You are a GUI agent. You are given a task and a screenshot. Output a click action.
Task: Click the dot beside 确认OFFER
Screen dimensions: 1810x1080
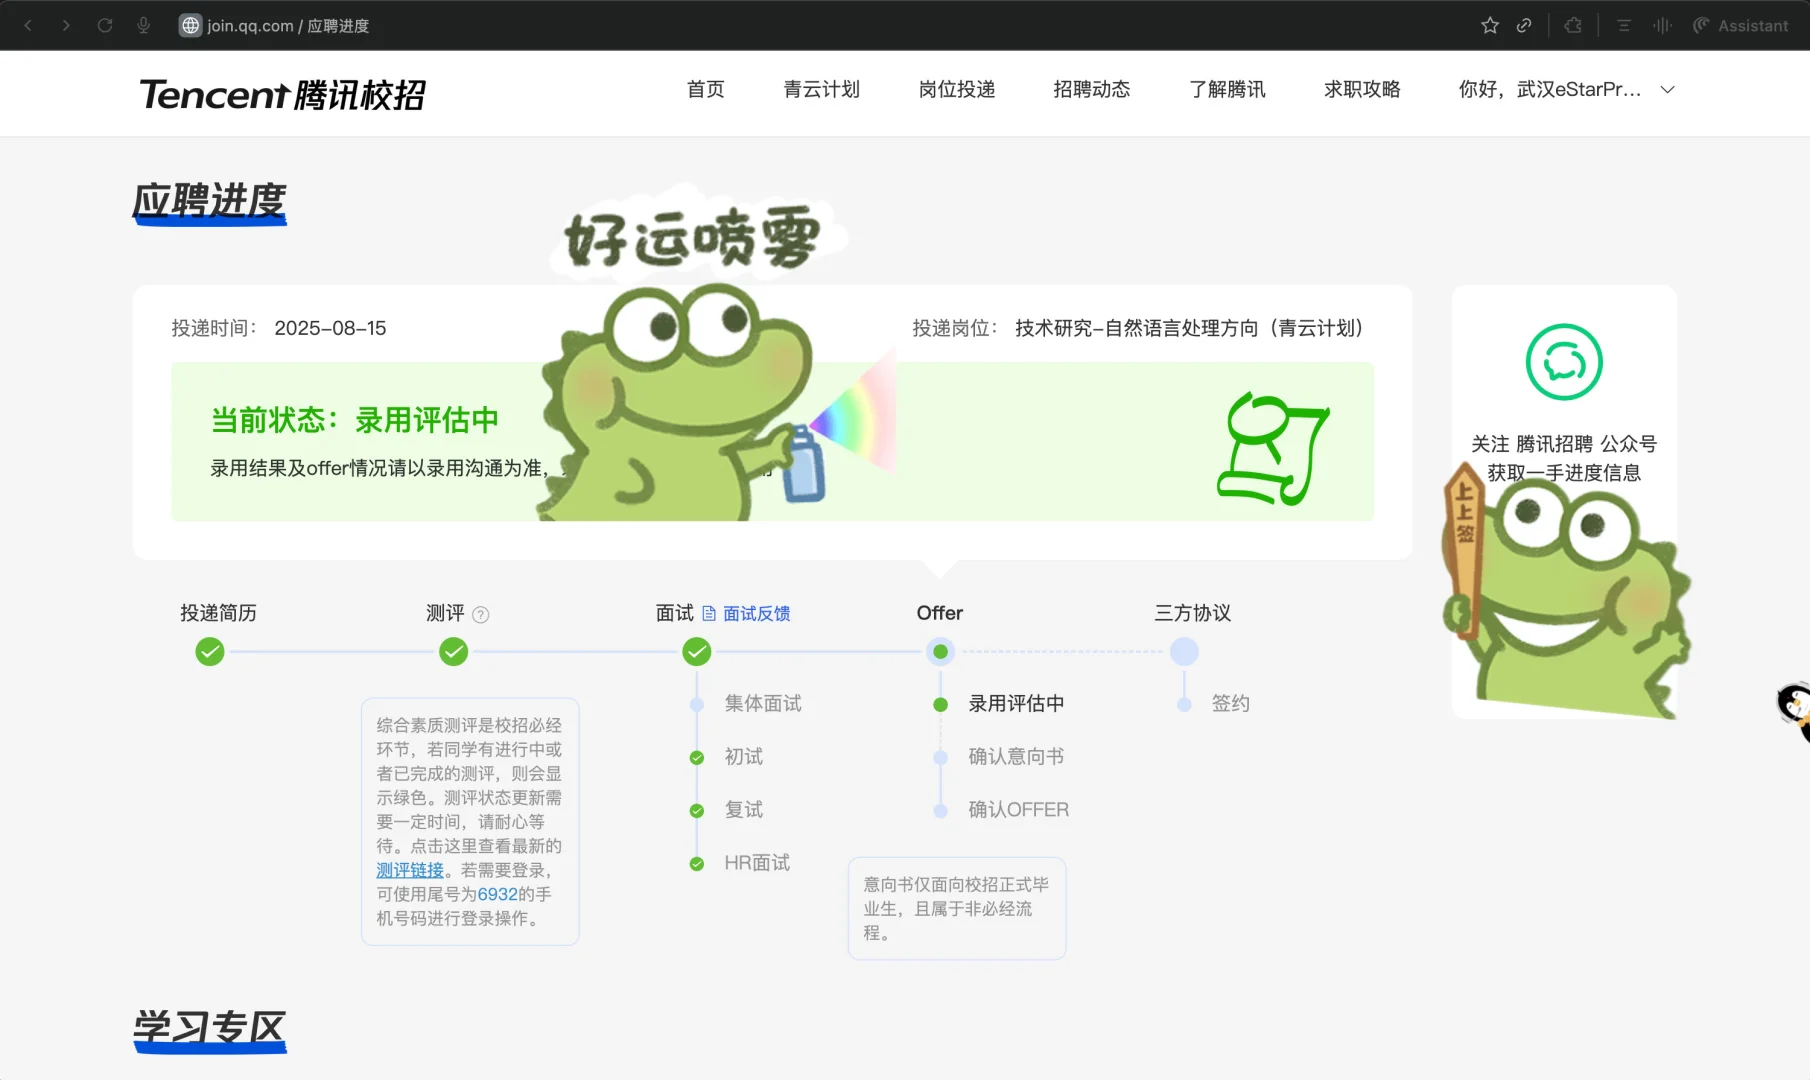pyautogui.click(x=940, y=811)
